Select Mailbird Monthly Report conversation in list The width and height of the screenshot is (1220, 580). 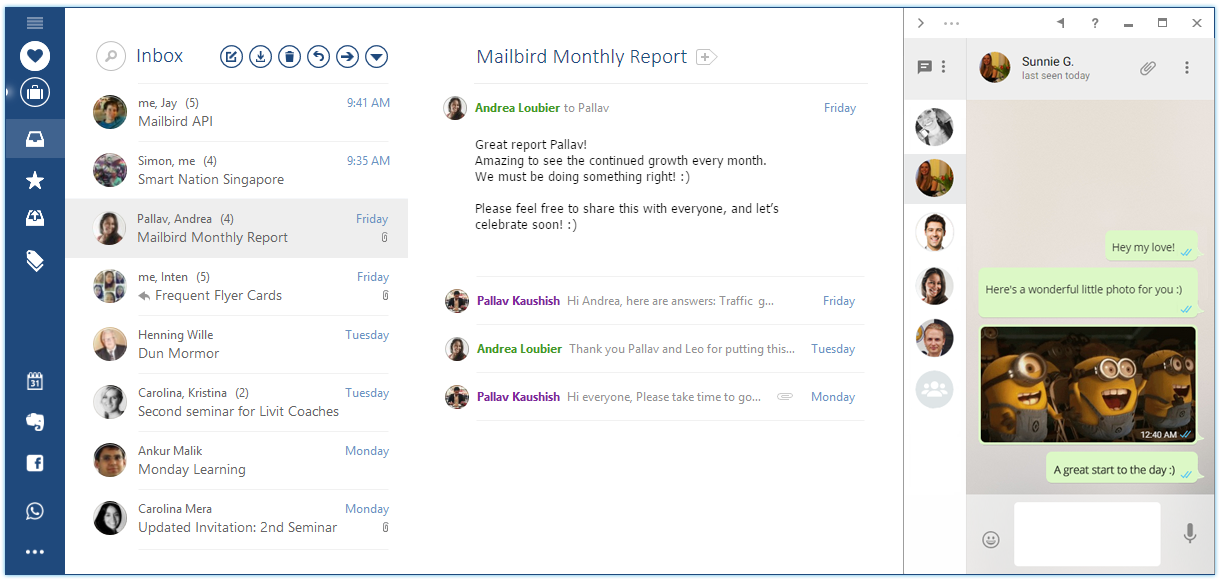pos(238,228)
